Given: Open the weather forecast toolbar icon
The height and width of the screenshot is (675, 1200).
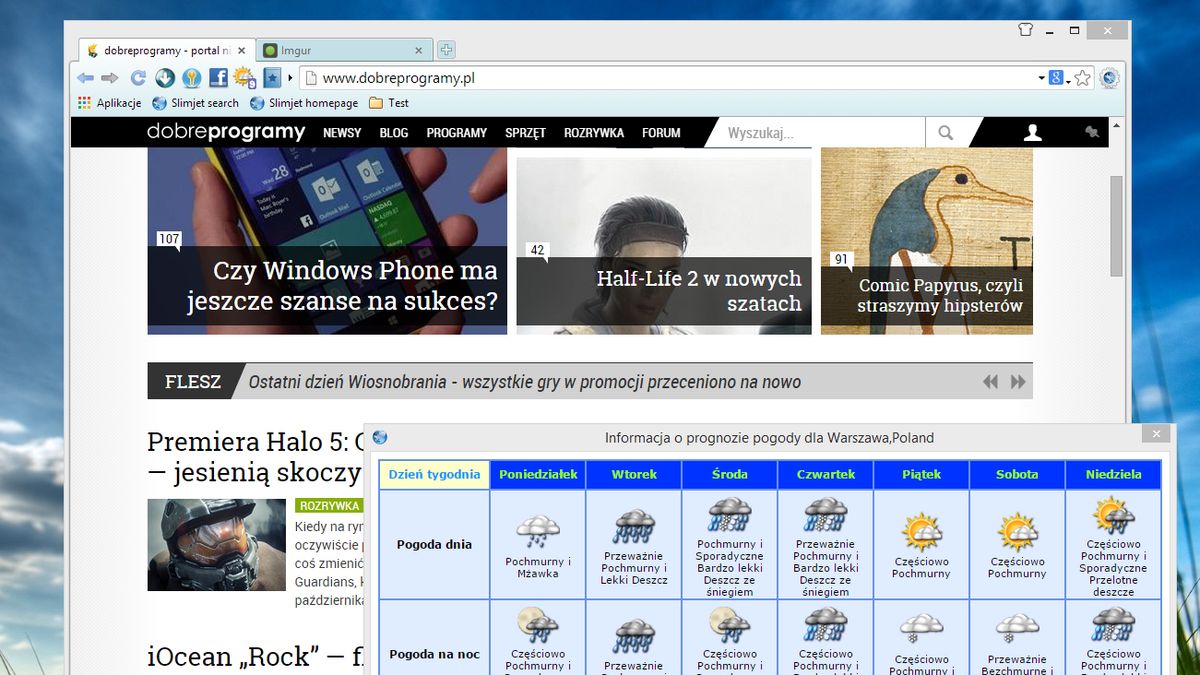Looking at the screenshot, I should point(245,78).
